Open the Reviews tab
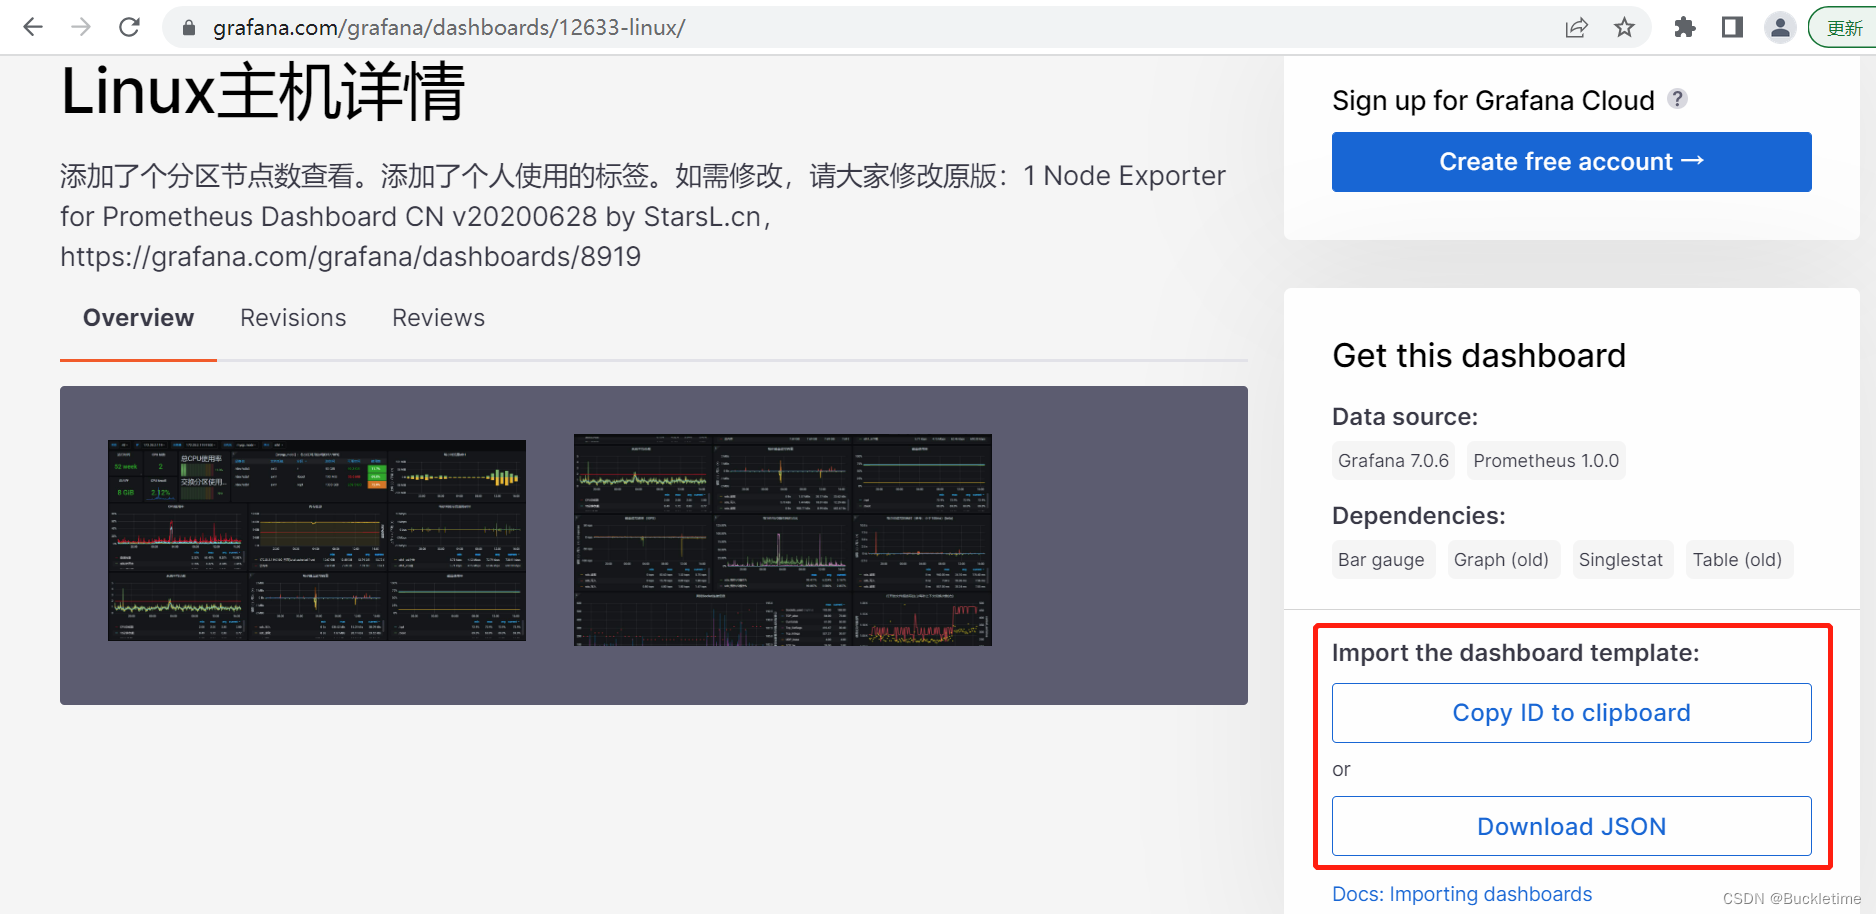 [438, 318]
